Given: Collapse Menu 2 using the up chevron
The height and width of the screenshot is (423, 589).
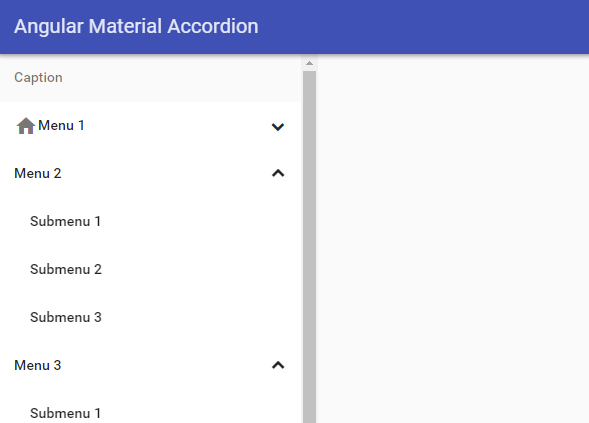Looking at the screenshot, I should (x=278, y=173).
